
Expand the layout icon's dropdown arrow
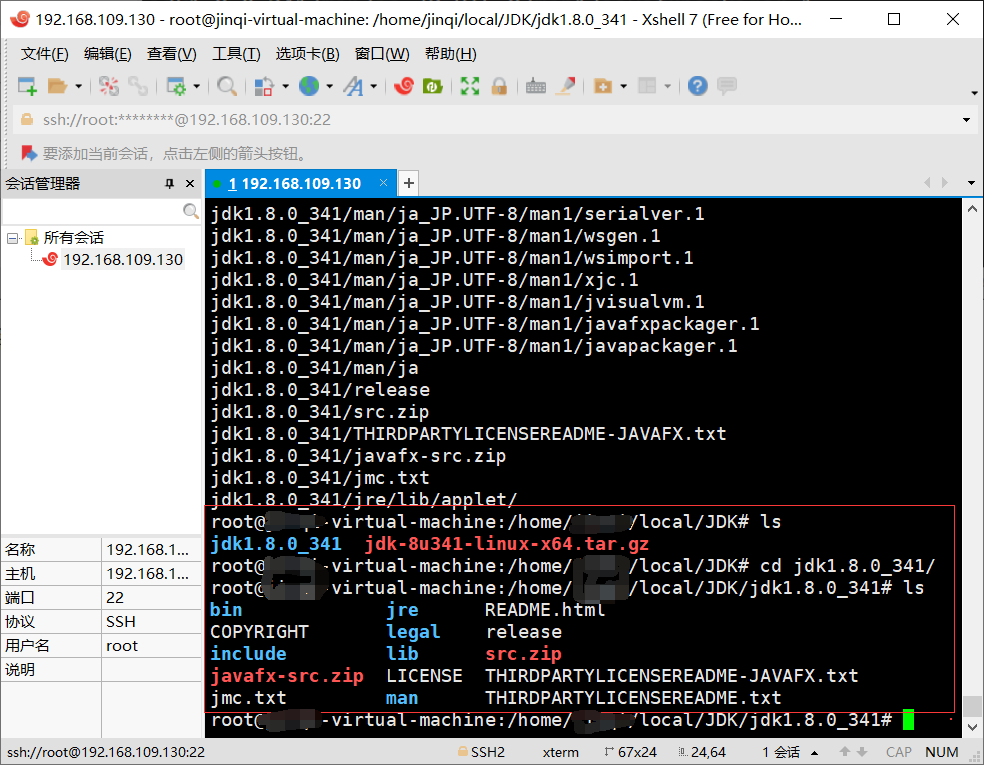tap(667, 86)
